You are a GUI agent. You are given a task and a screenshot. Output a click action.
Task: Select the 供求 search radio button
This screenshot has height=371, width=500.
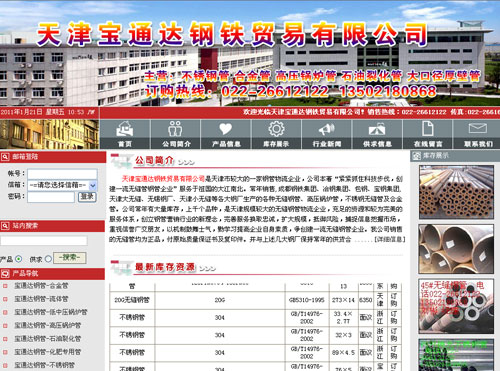click(48, 259)
